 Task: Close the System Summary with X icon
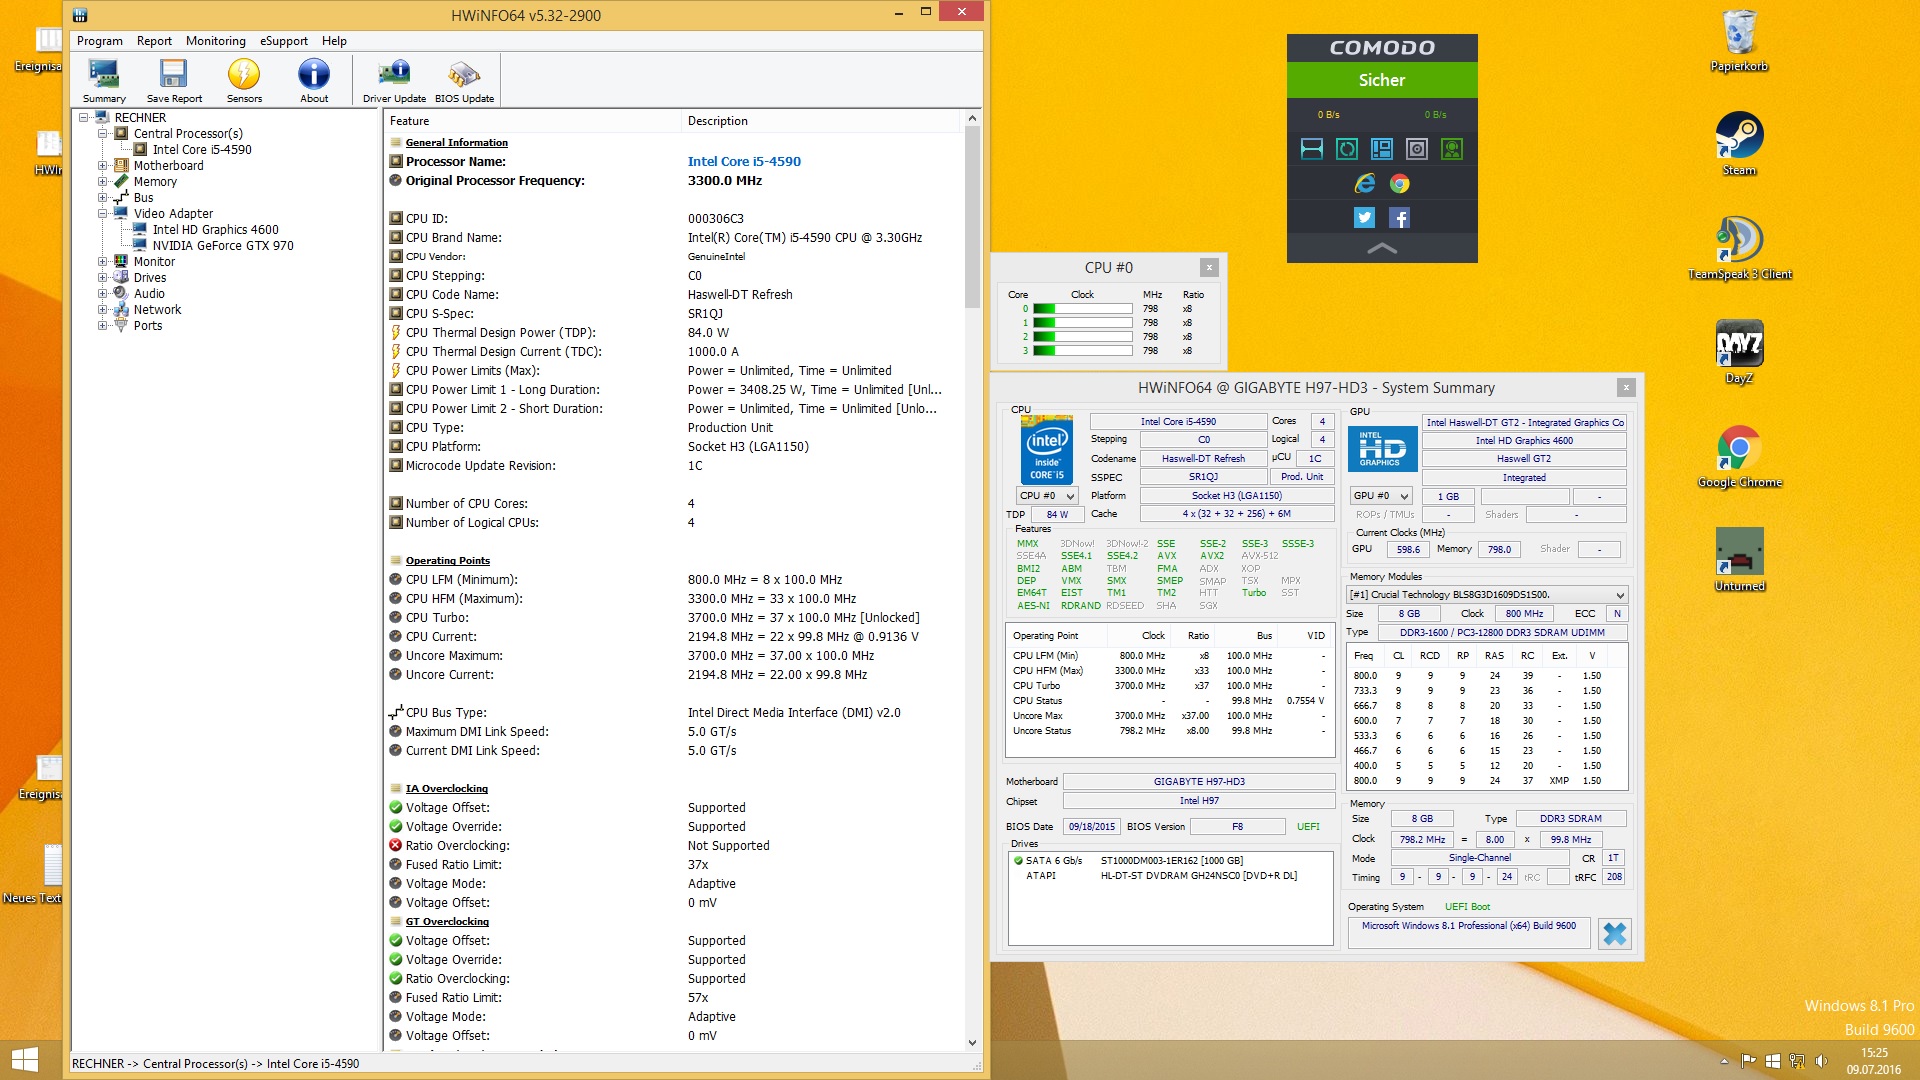click(x=1615, y=933)
